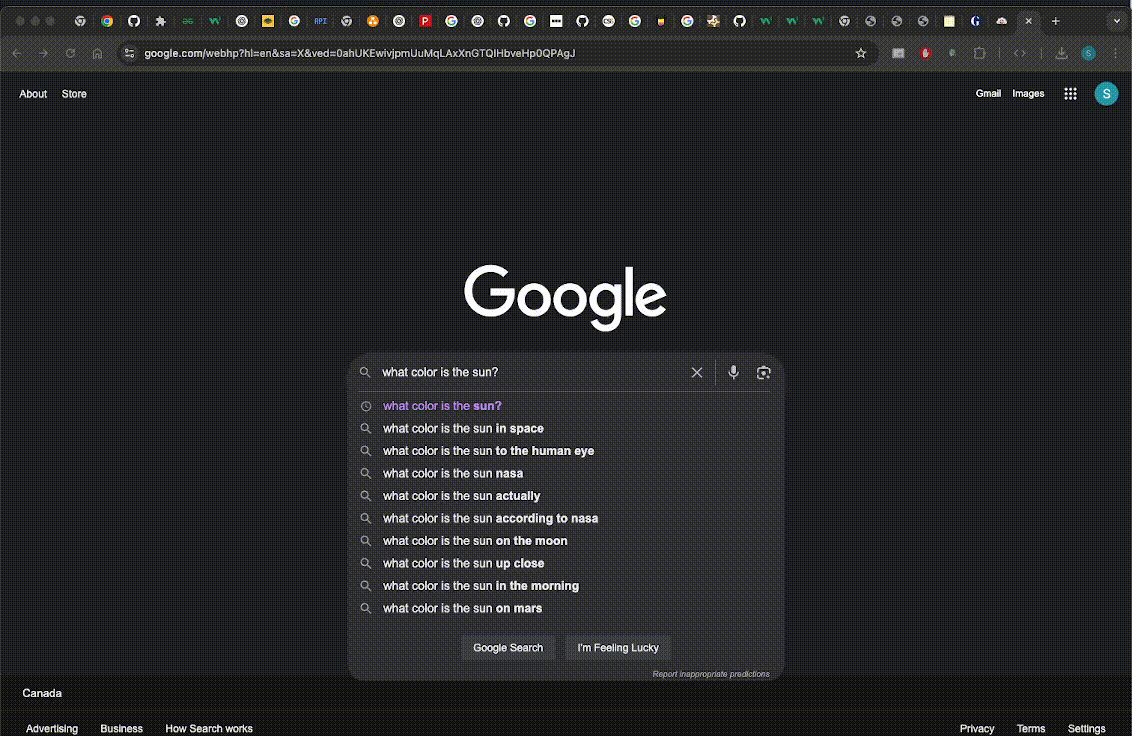Open the browser downloads icon
The height and width of the screenshot is (736, 1132).
point(1061,53)
